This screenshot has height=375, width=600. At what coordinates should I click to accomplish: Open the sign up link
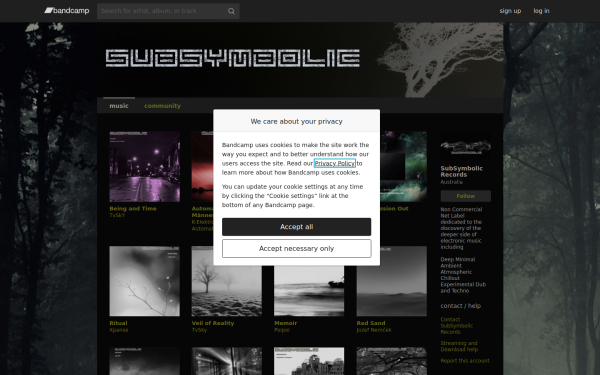coord(510,11)
